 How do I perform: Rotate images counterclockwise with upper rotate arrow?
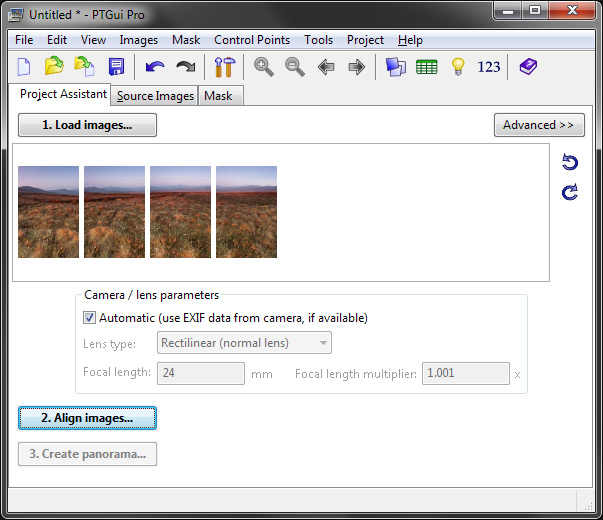pyautogui.click(x=570, y=162)
